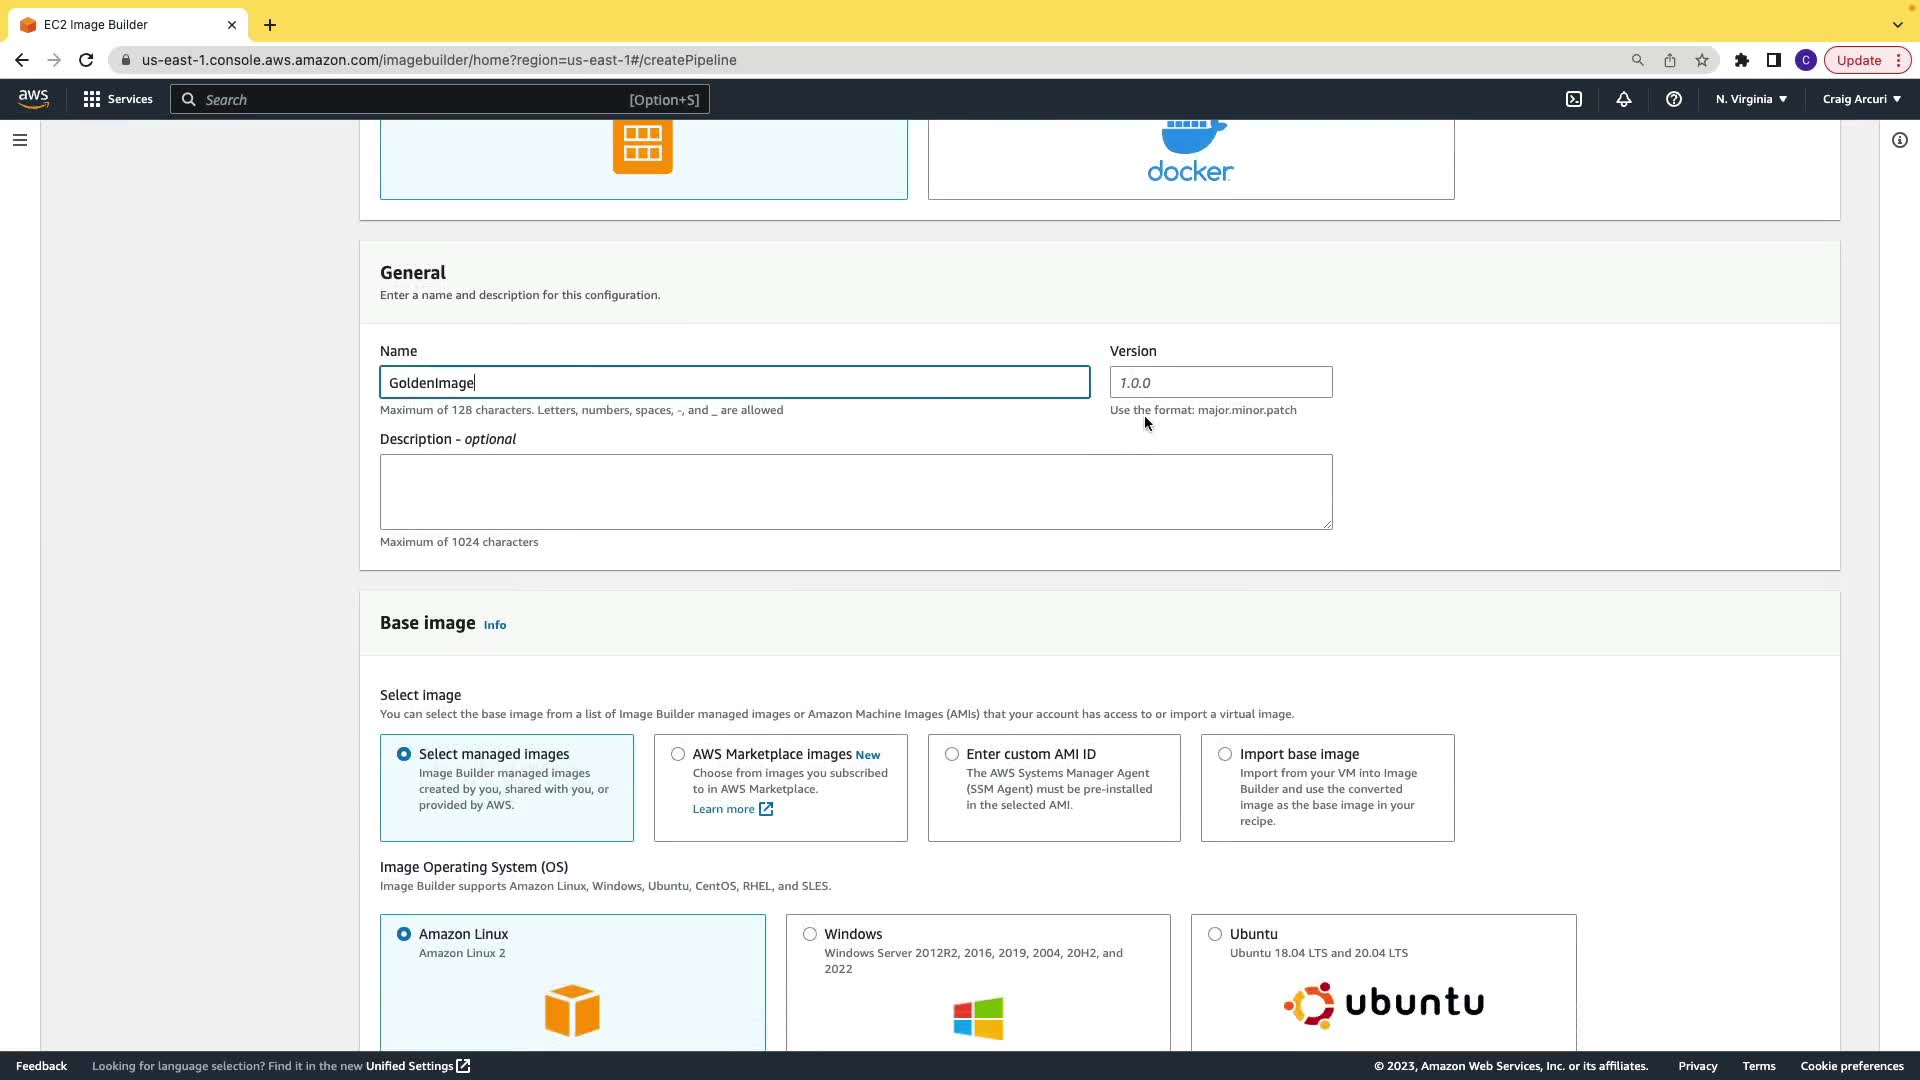1920x1080 pixels.
Task: Select the Ubuntu OS radio button
Action: pos(1214,934)
